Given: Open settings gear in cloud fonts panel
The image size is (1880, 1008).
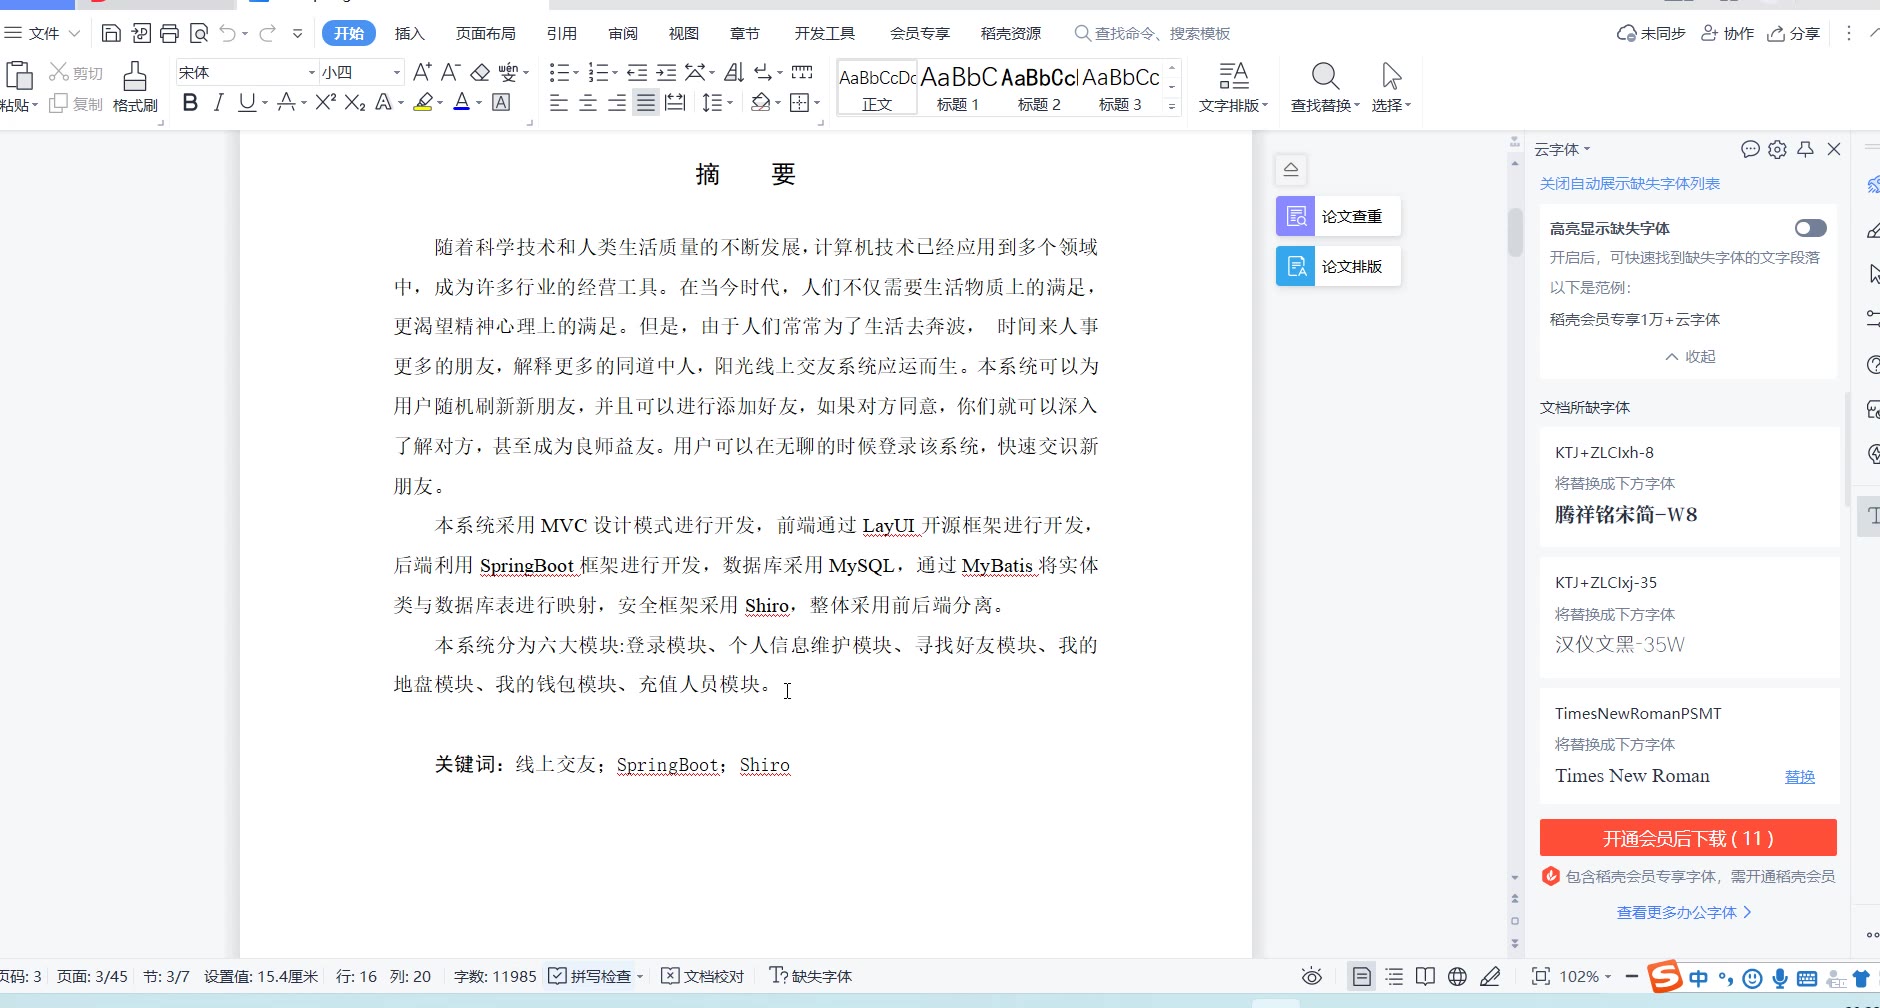Looking at the screenshot, I should [1777, 149].
